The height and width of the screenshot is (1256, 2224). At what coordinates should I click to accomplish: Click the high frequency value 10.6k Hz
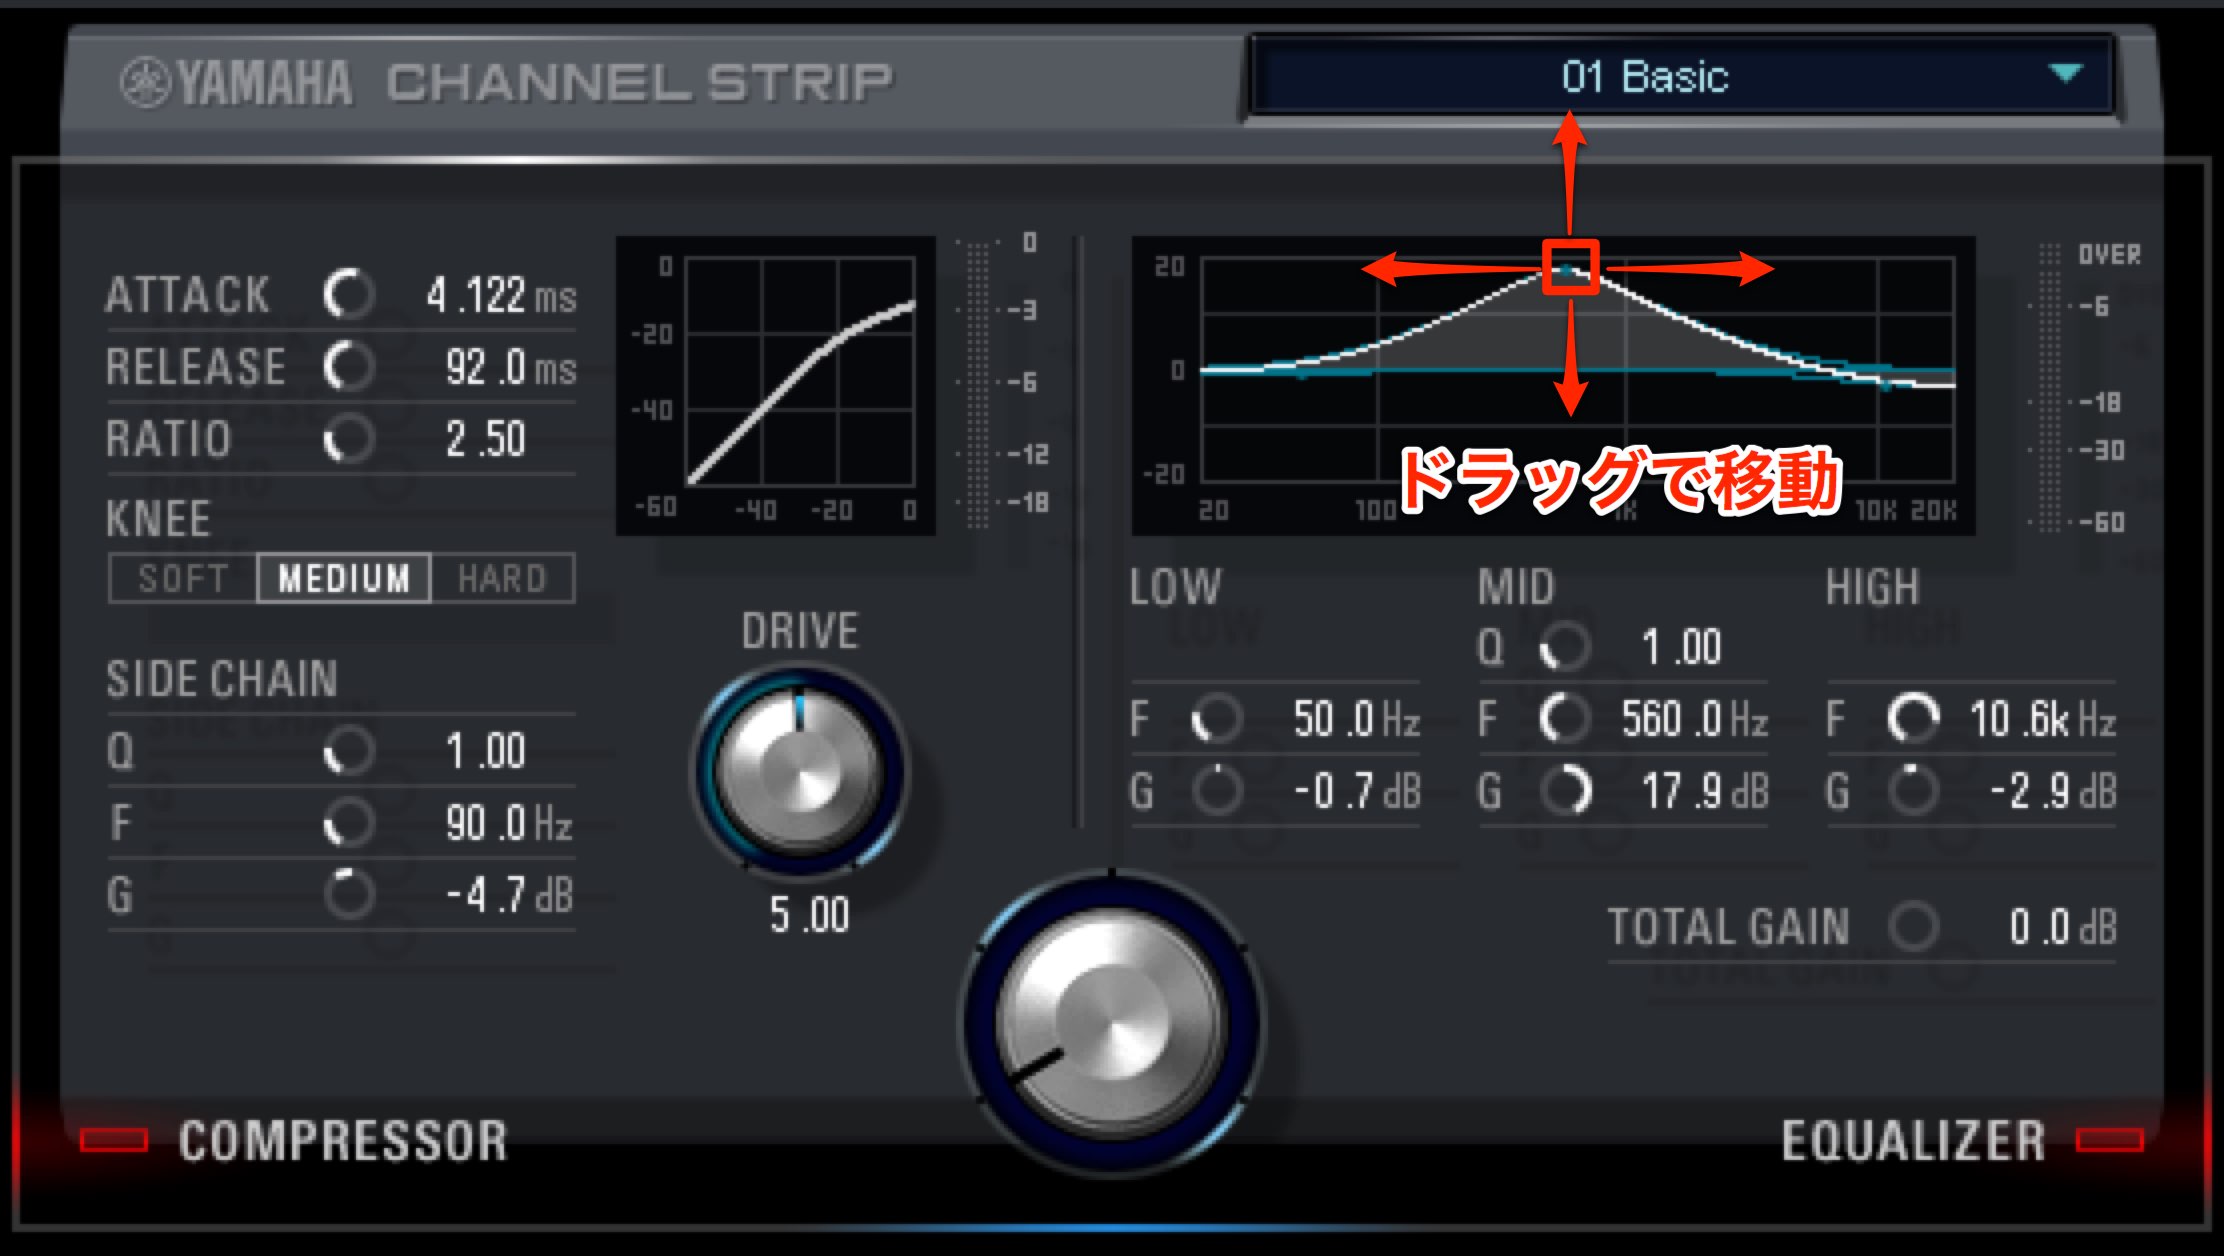click(x=2043, y=720)
